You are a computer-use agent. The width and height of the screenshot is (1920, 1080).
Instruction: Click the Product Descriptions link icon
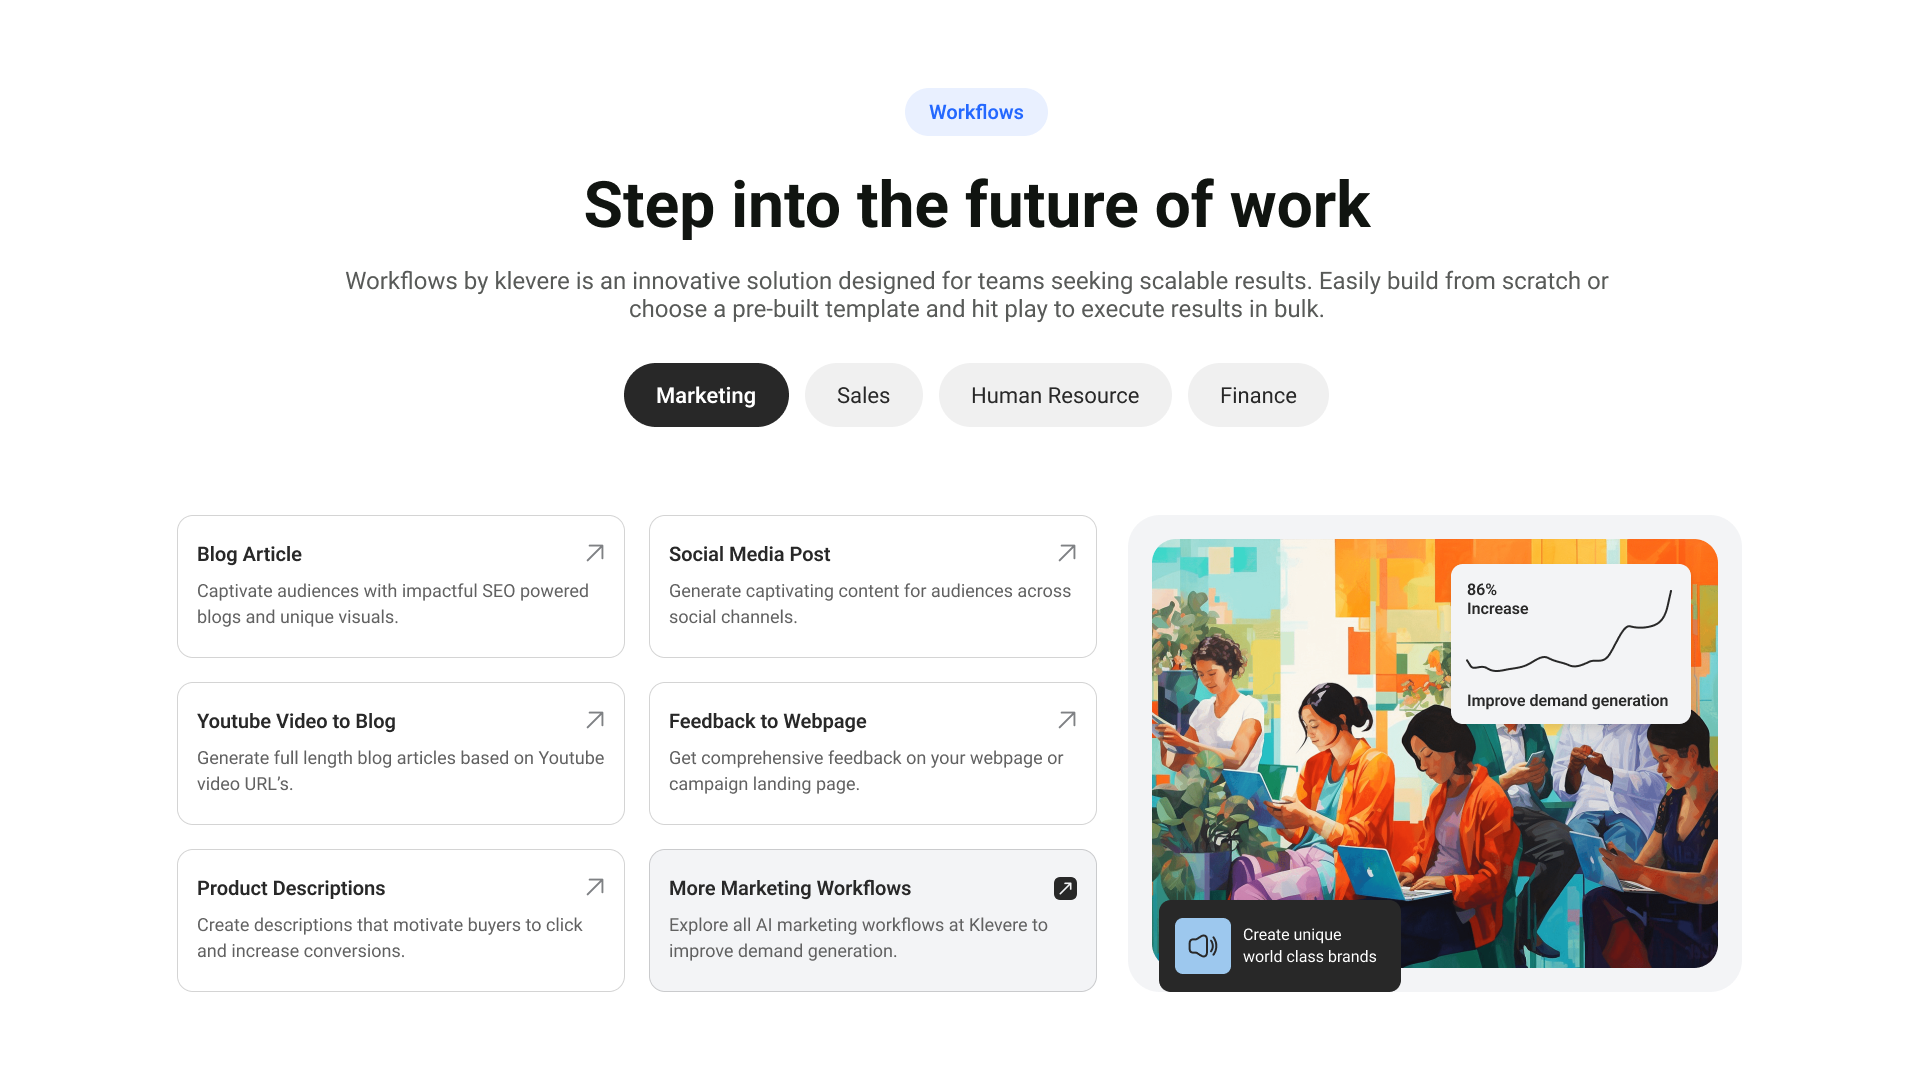tap(597, 887)
